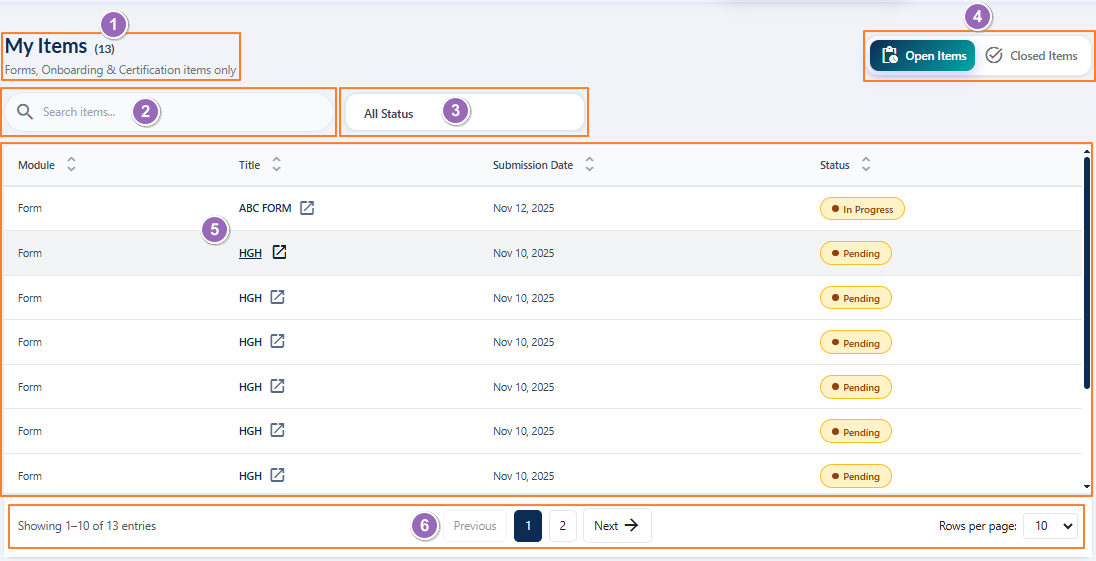Sort the table by Title arrows
This screenshot has height=561, width=1096.
[x=277, y=165]
